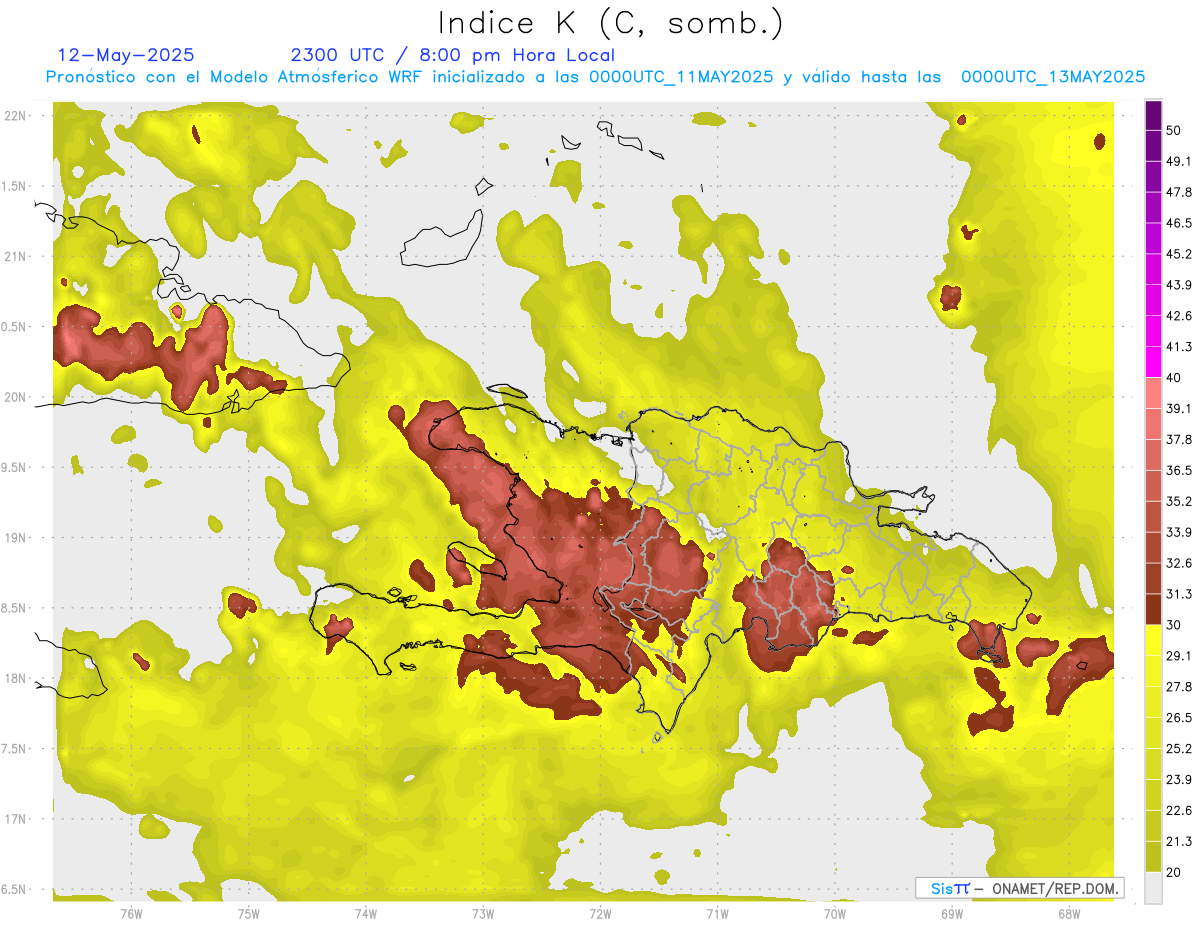Click the "70W" longitude label
This screenshot has height=927, width=1200.
(835, 913)
